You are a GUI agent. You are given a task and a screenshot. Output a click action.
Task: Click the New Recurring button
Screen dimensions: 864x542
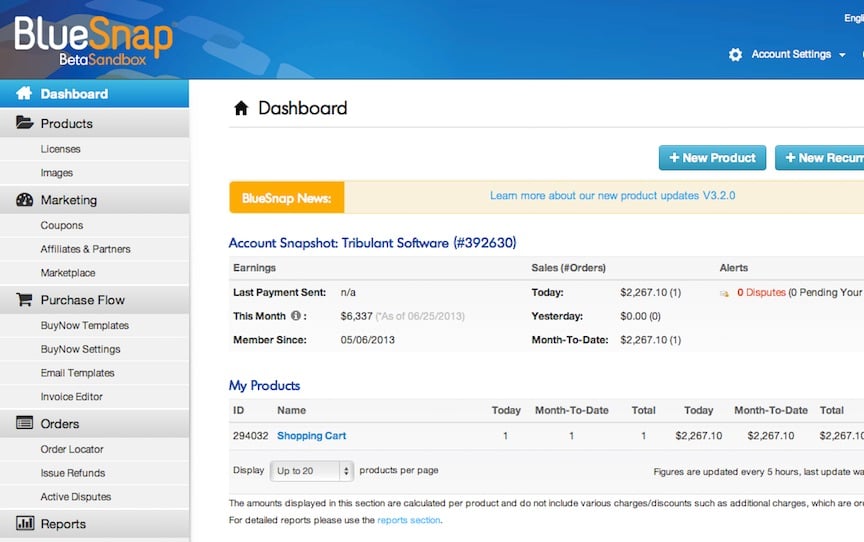(x=819, y=158)
